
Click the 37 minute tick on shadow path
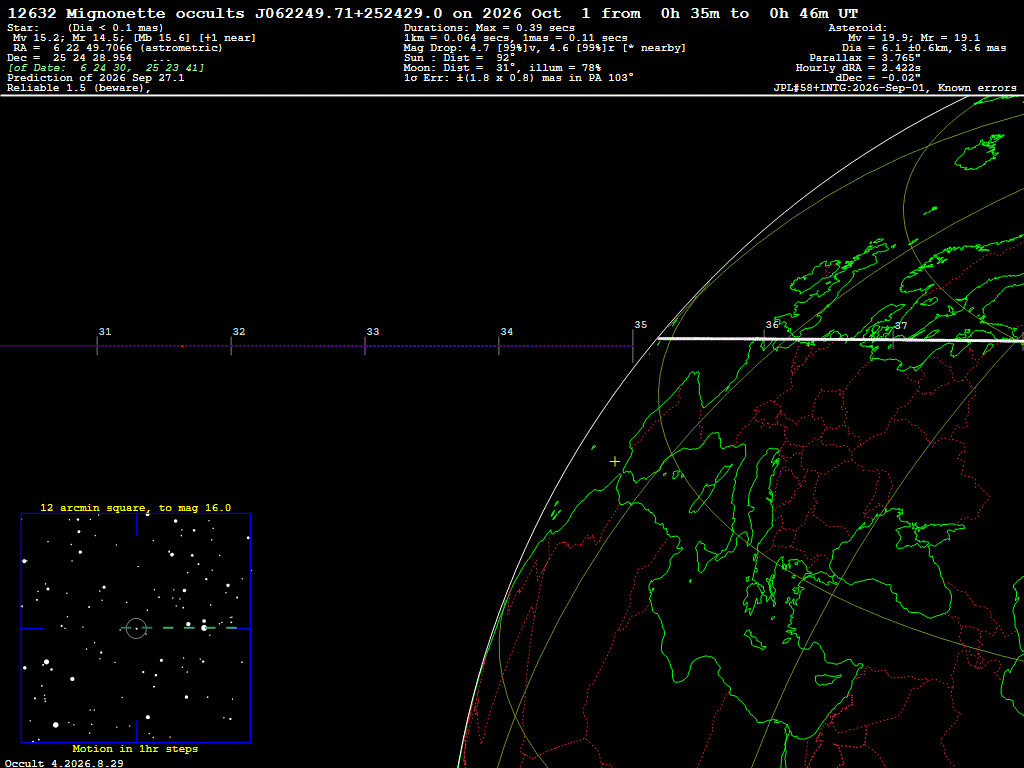coord(893,340)
